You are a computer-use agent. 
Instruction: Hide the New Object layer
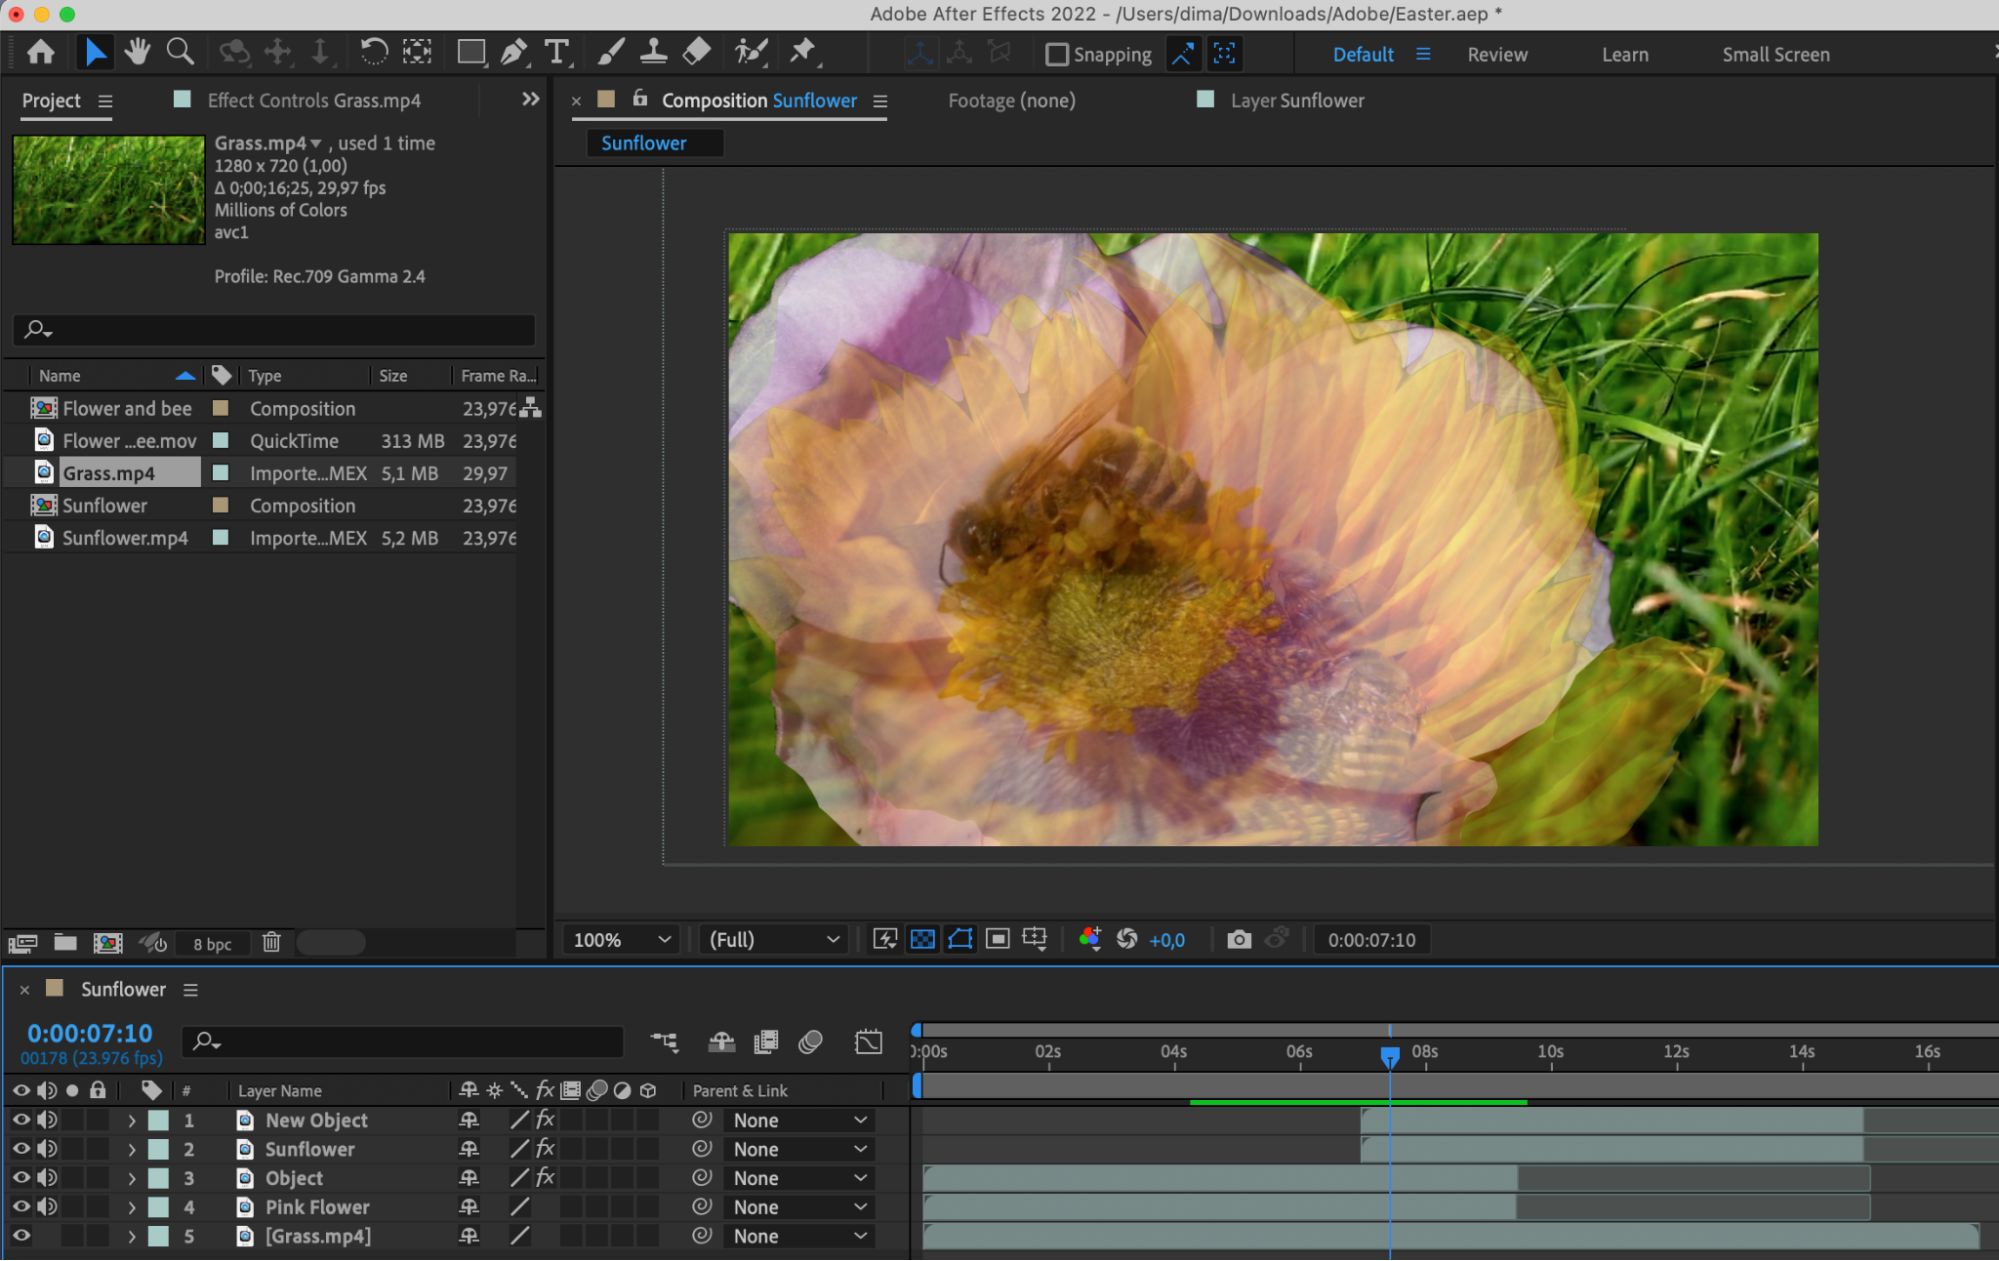(21, 1120)
